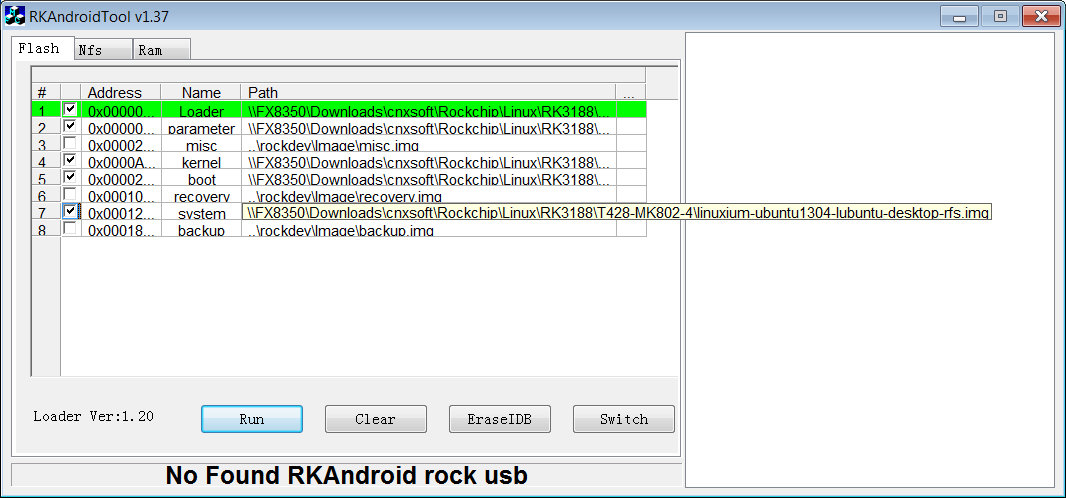Click the Switch button

624,419
